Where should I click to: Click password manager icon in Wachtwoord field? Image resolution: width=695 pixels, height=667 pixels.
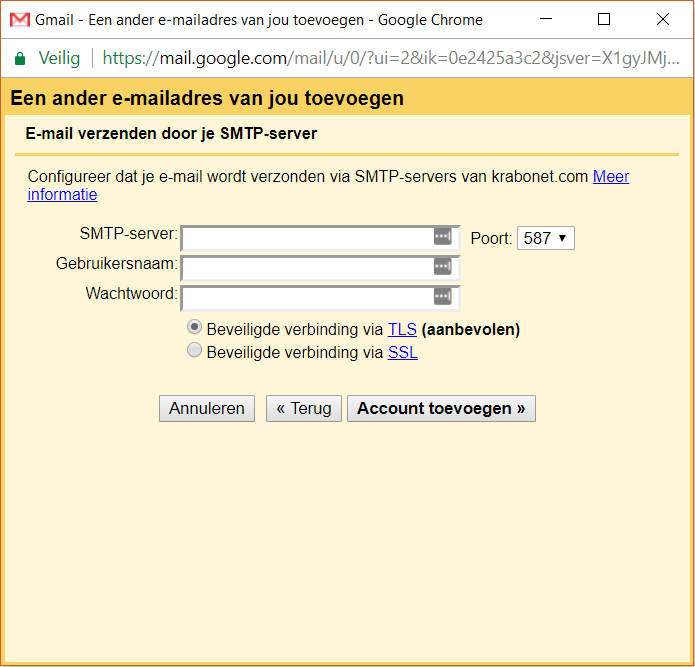tap(442, 297)
